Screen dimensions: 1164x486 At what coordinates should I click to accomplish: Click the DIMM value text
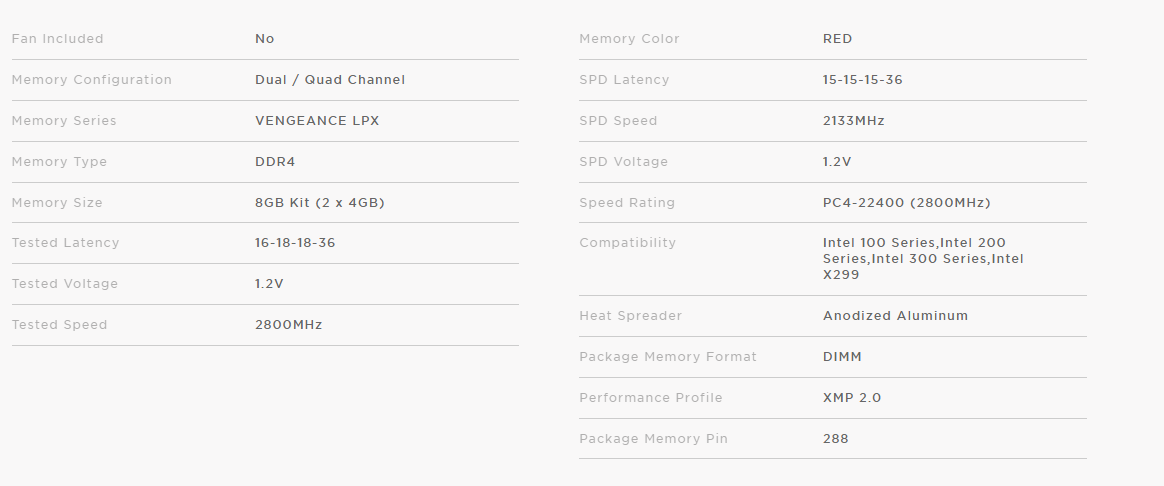(843, 357)
